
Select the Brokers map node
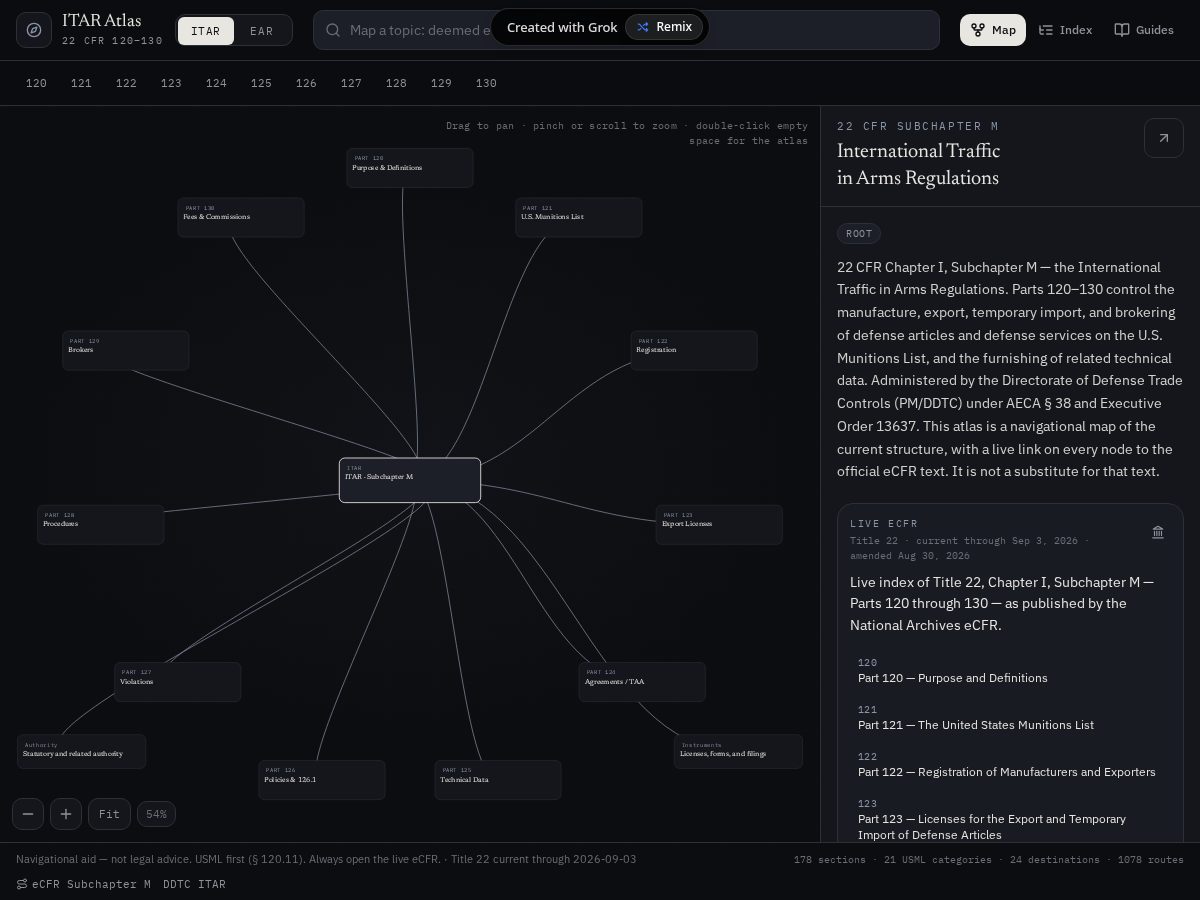click(x=126, y=350)
